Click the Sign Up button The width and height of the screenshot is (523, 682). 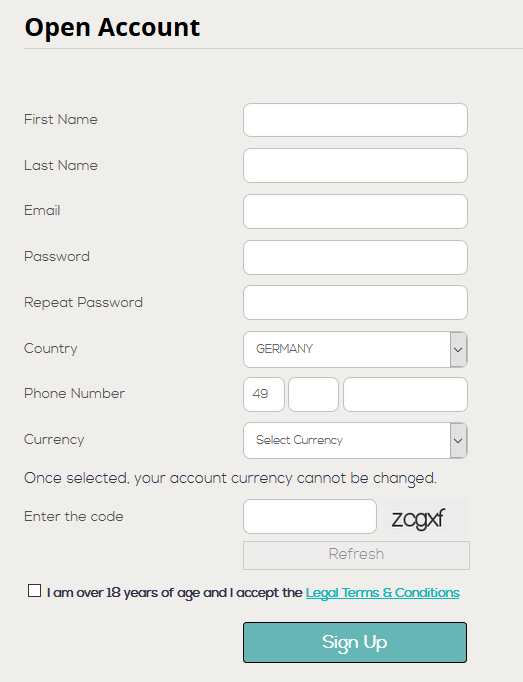(x=355, y=642)
